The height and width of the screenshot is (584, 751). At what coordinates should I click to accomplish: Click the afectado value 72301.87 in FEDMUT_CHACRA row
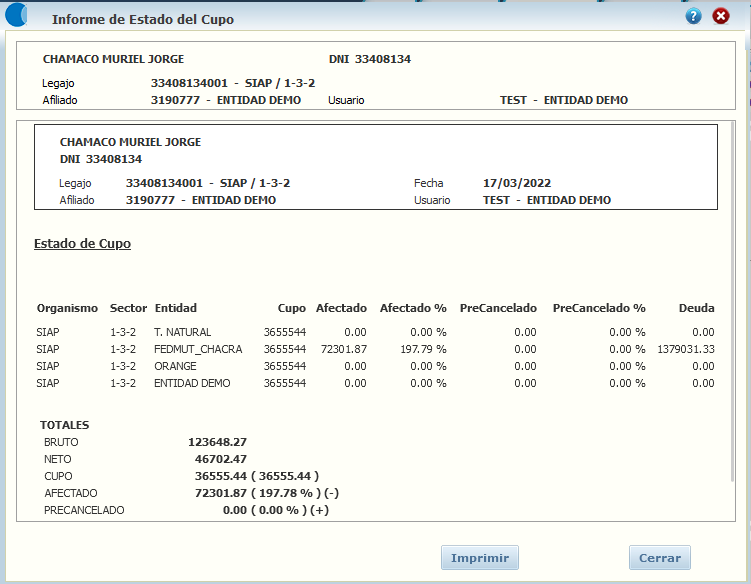(343, 349)
